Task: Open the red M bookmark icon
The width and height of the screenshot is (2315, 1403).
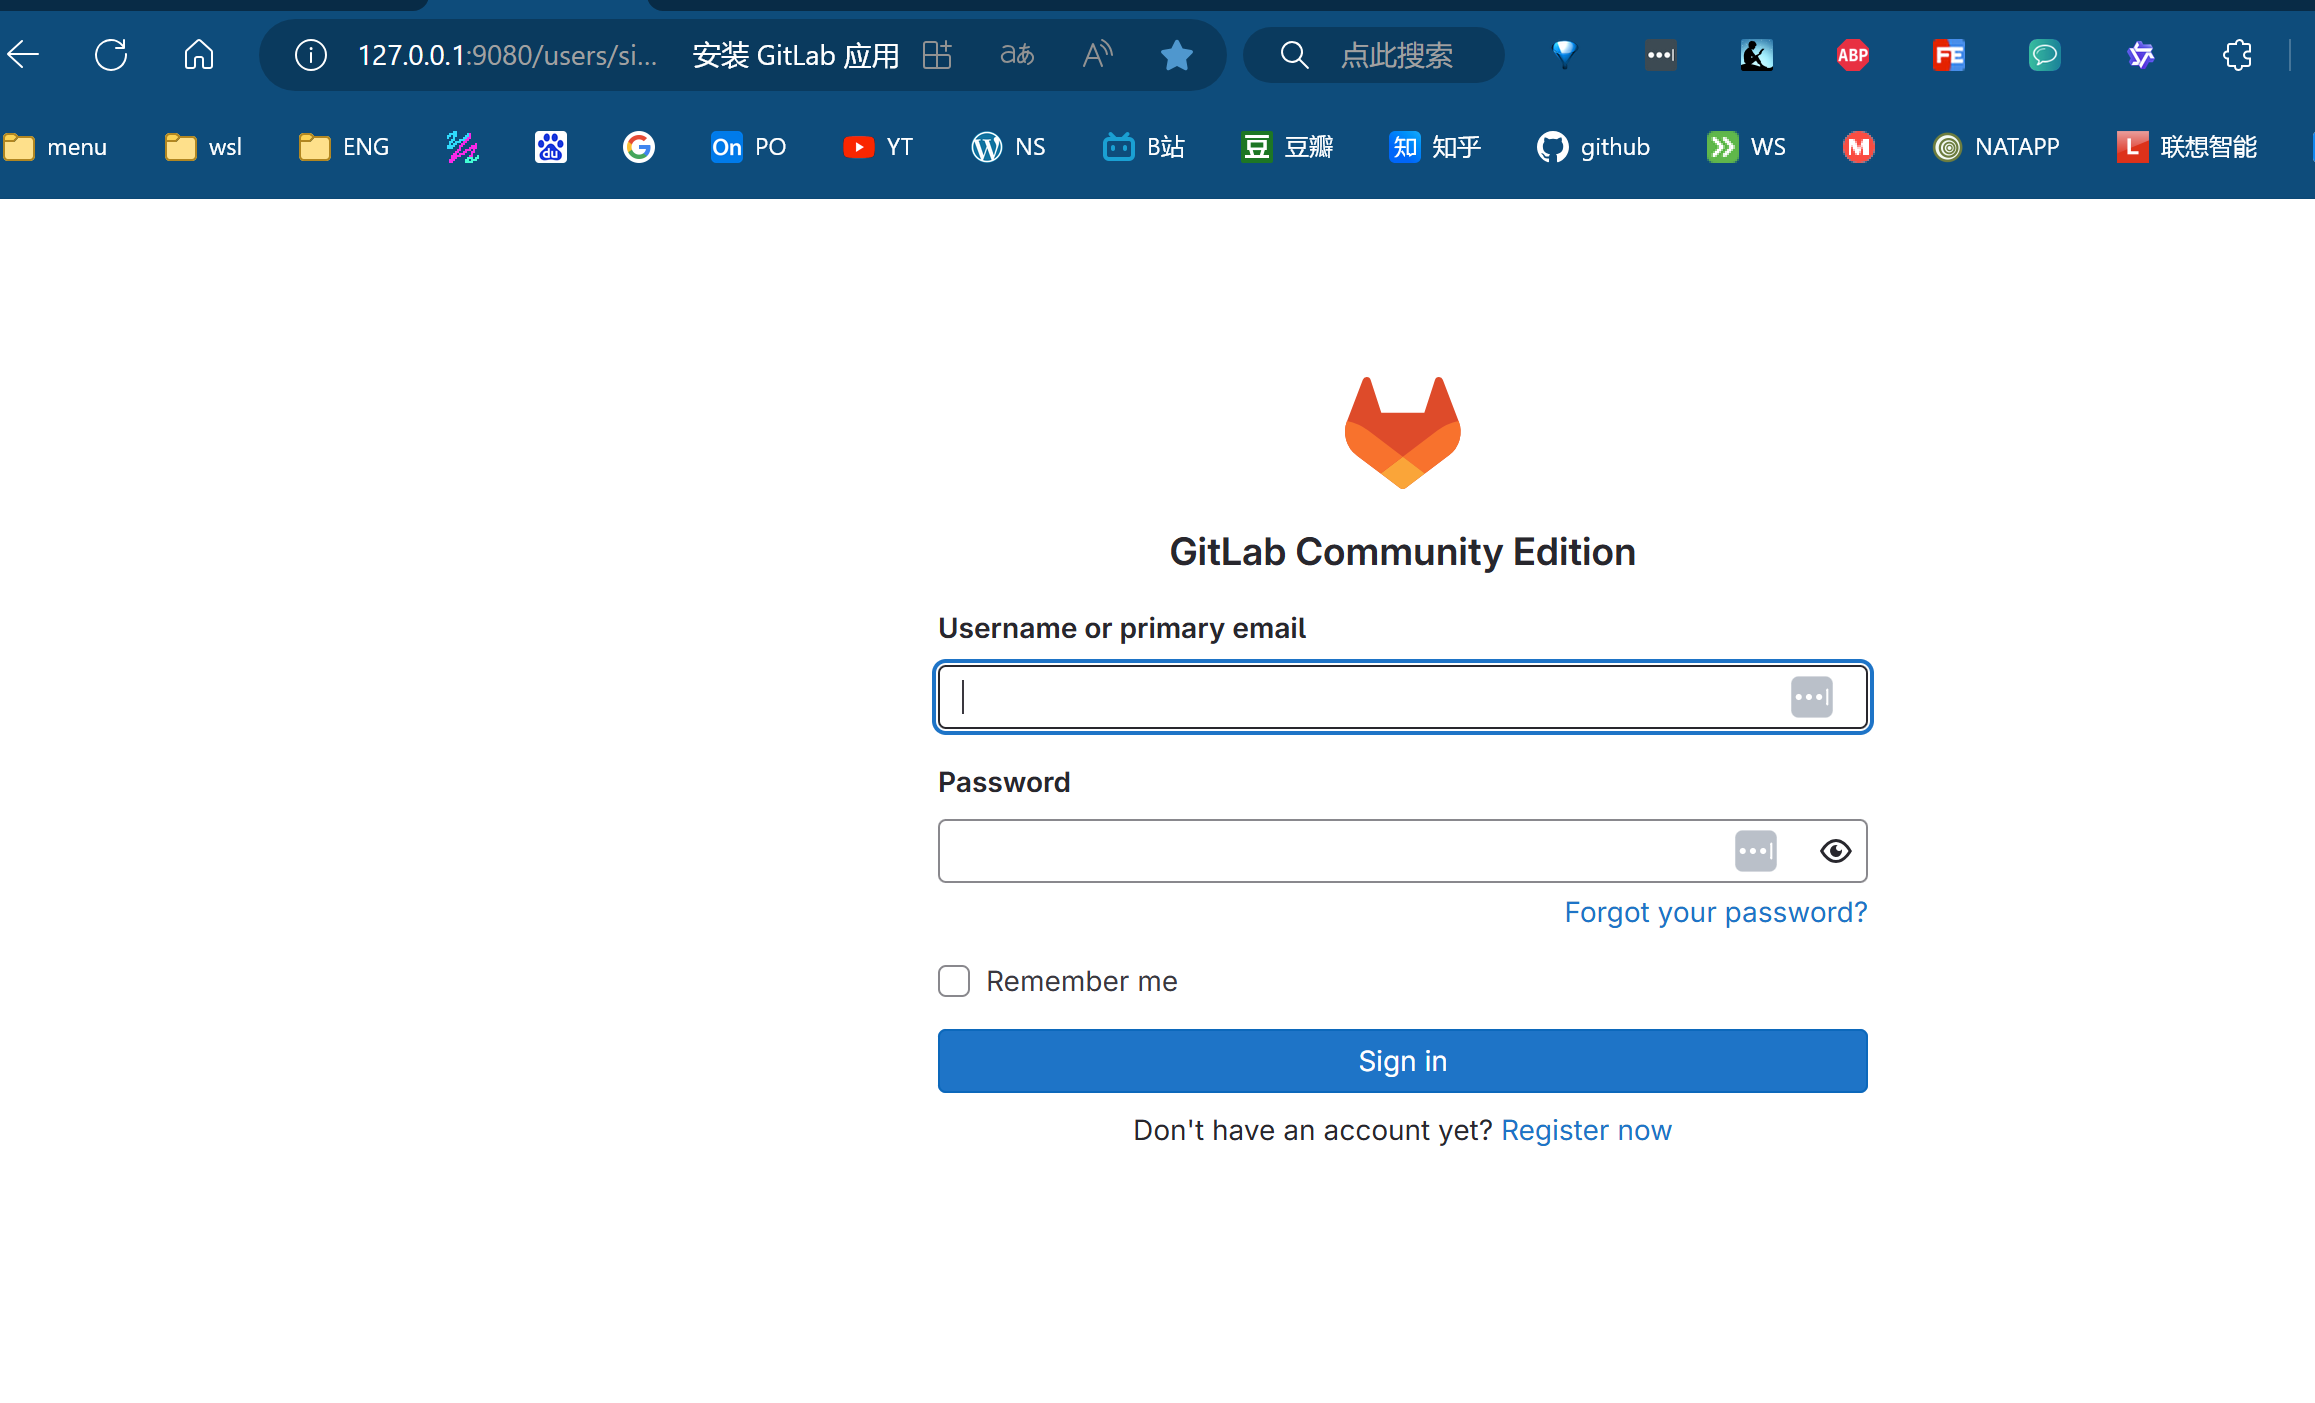Action: click(x=1858, y=147)
